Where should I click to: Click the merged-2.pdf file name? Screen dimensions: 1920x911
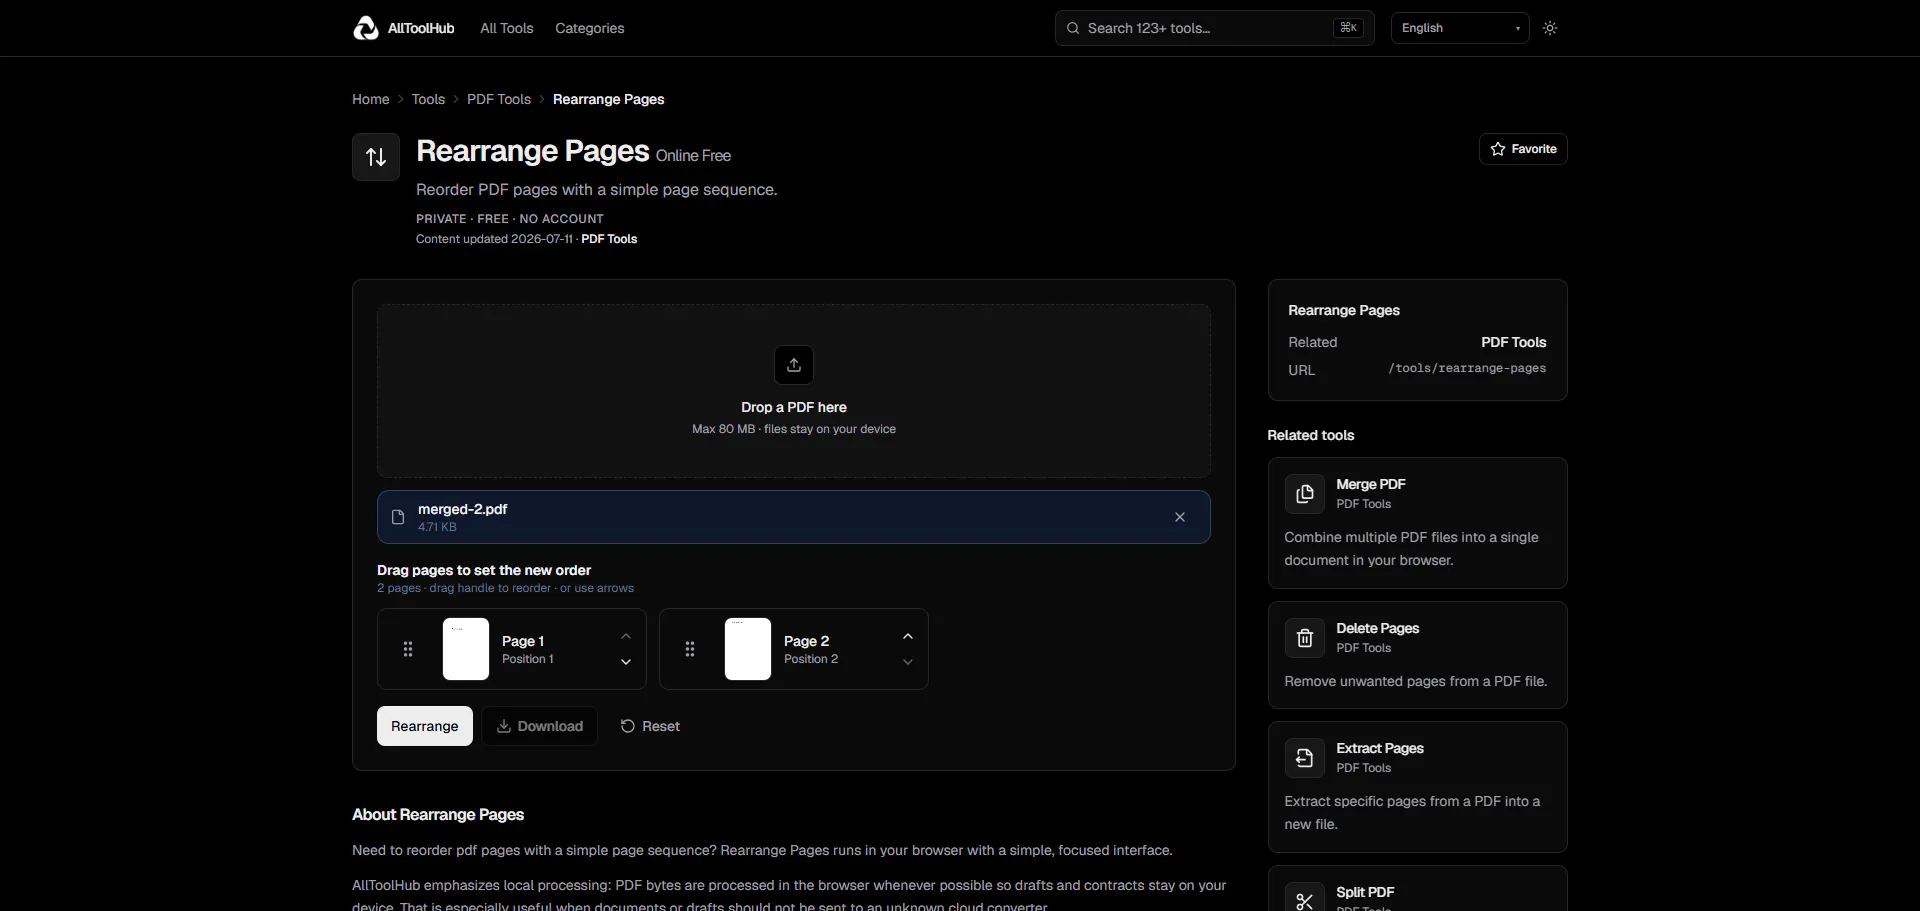pyautogui.click(x=463, y=509)
